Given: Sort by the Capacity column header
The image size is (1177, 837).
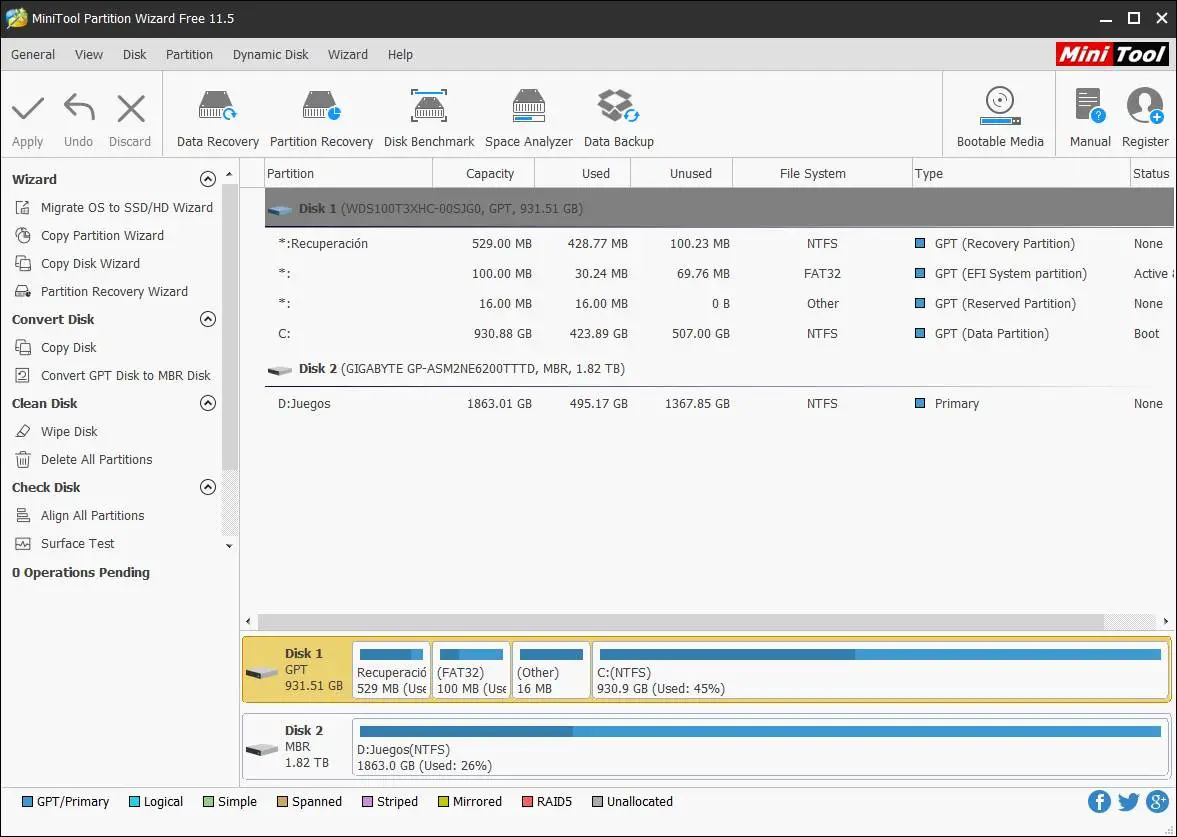Looking at the screenshot, I should (x=489, y=174).
